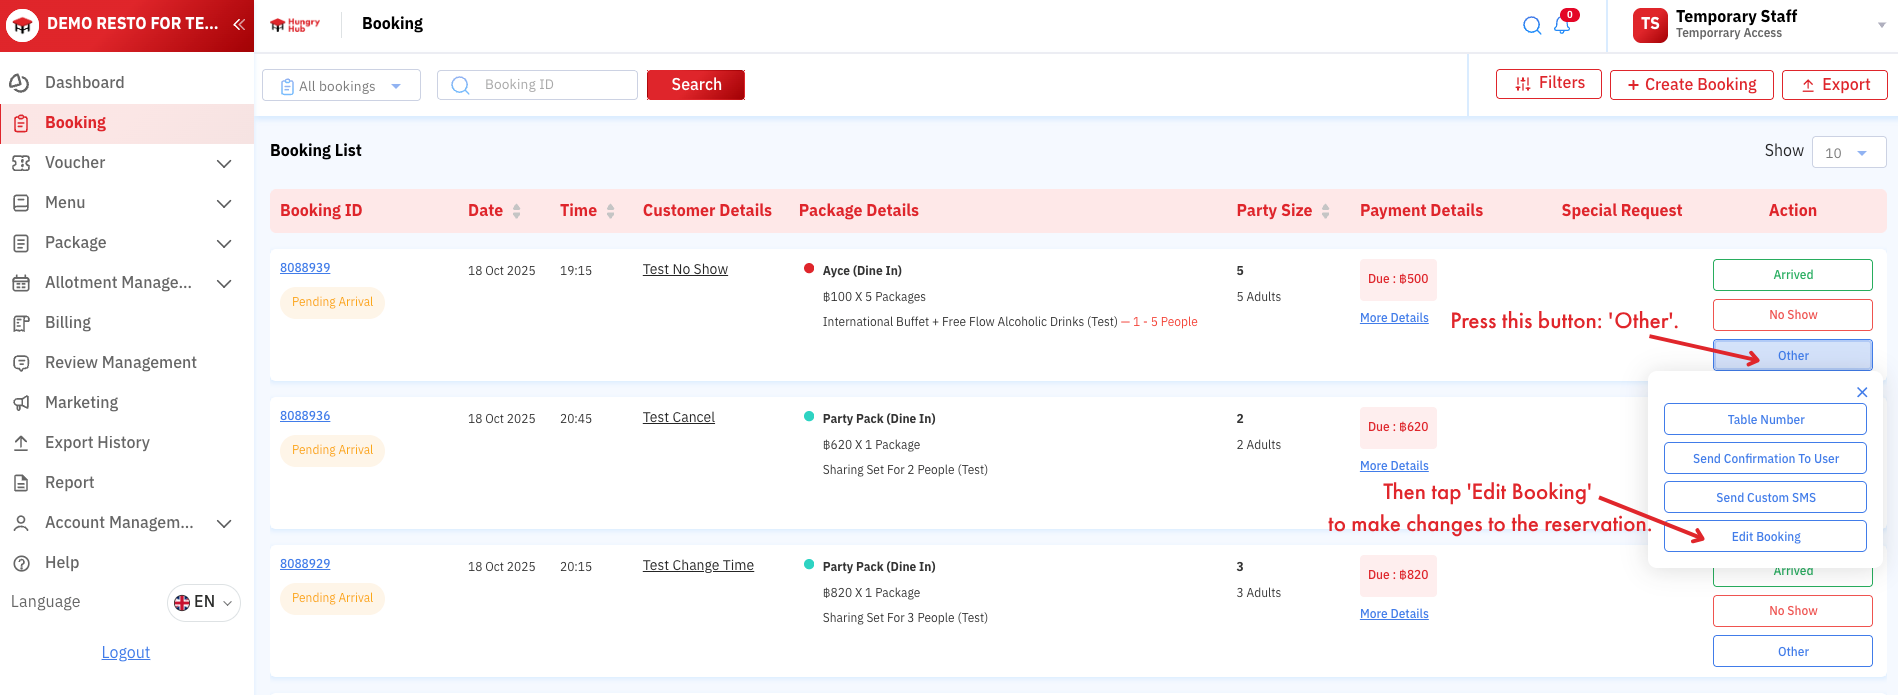Expand the Voucher submenu
The width and height of the screenshot is (1898, 695).
click(x=224, y=163)
